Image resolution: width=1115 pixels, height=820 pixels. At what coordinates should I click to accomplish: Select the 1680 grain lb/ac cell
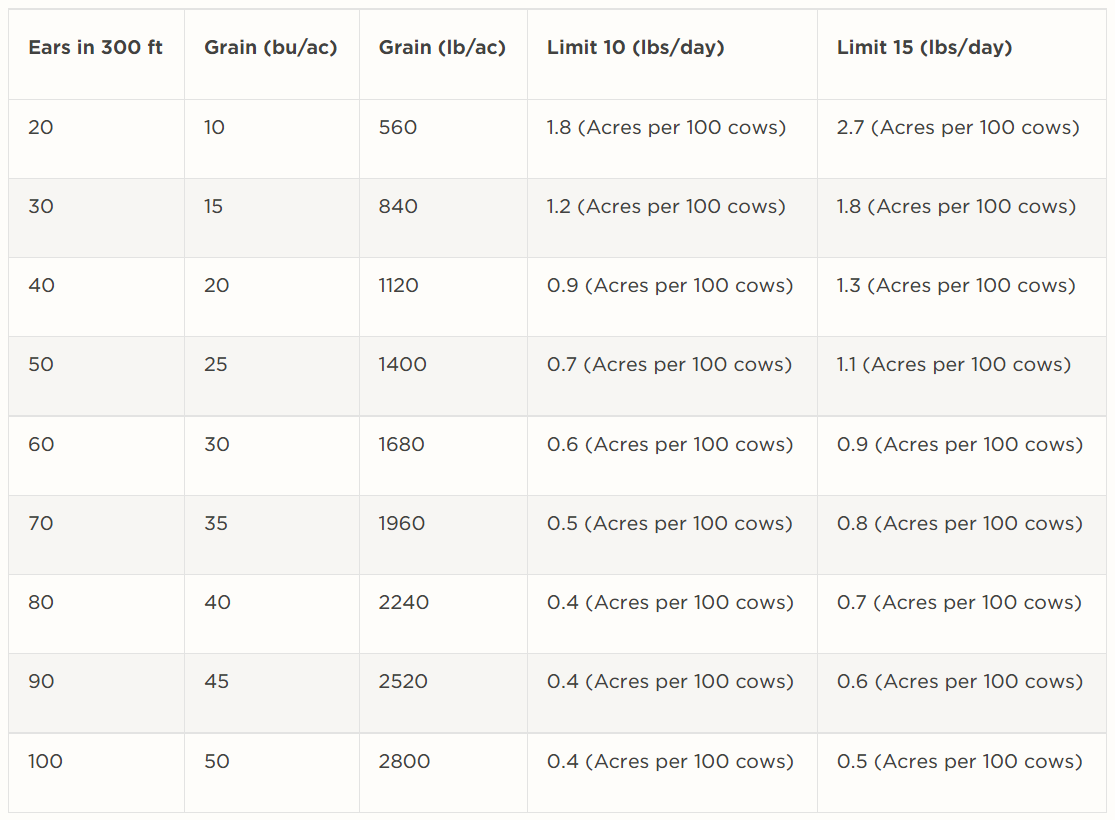coord(401,445)
